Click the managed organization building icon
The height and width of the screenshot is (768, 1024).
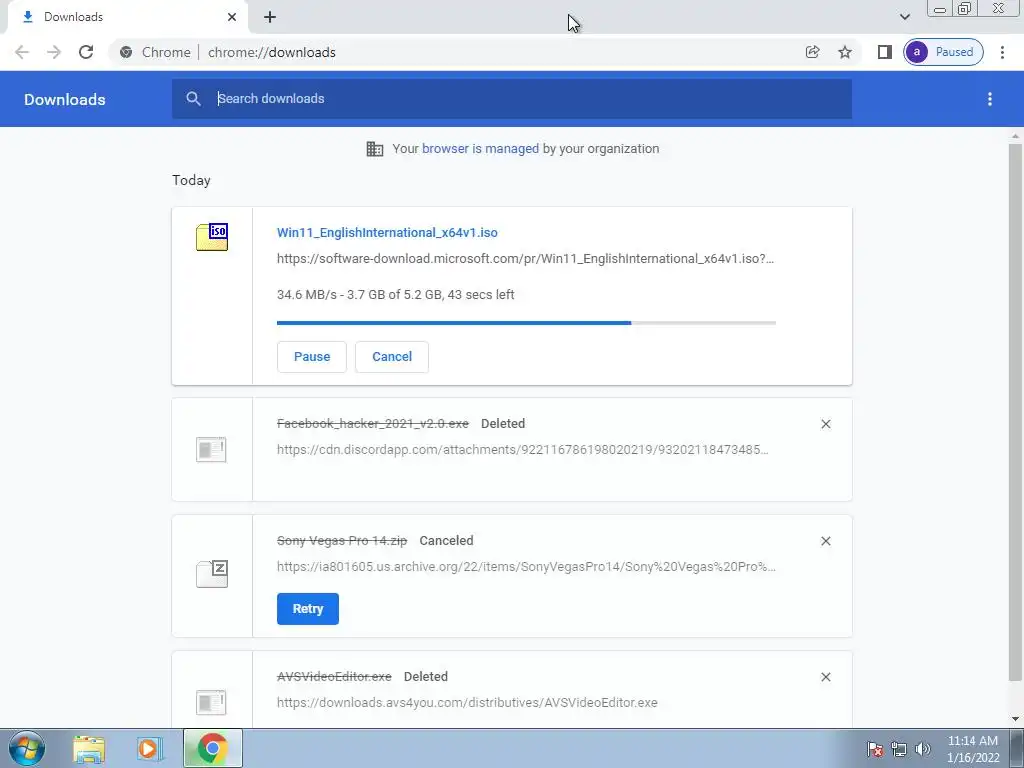click(x=375, y=149)
